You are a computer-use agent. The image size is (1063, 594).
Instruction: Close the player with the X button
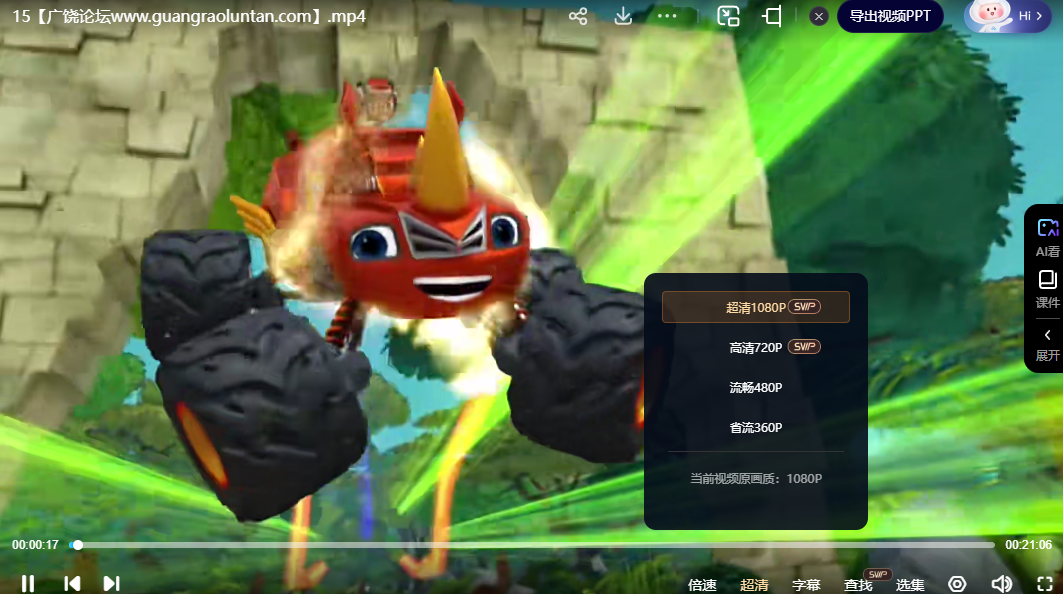click(x=819, y=16)
